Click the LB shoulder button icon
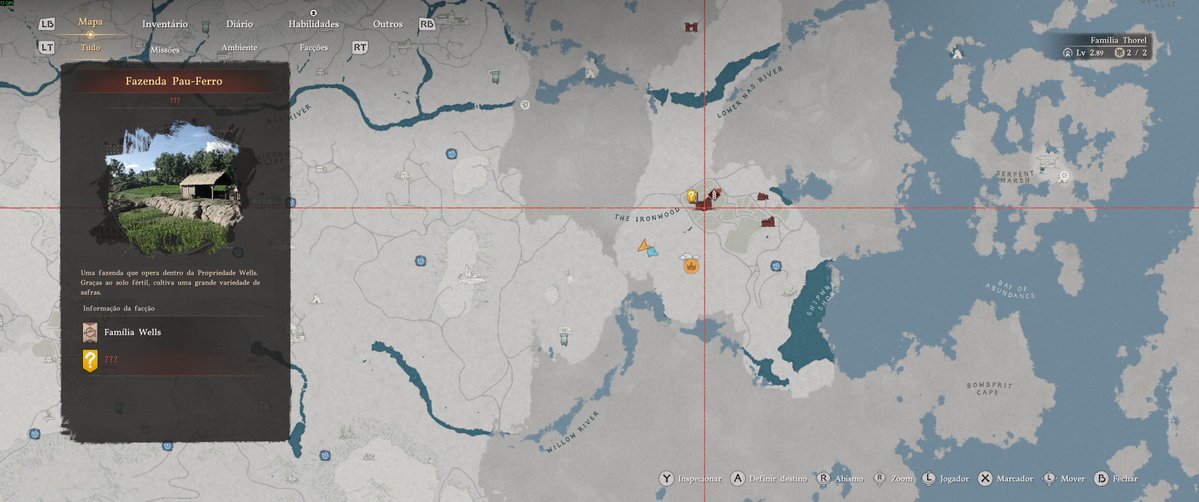 pos(47,24)
